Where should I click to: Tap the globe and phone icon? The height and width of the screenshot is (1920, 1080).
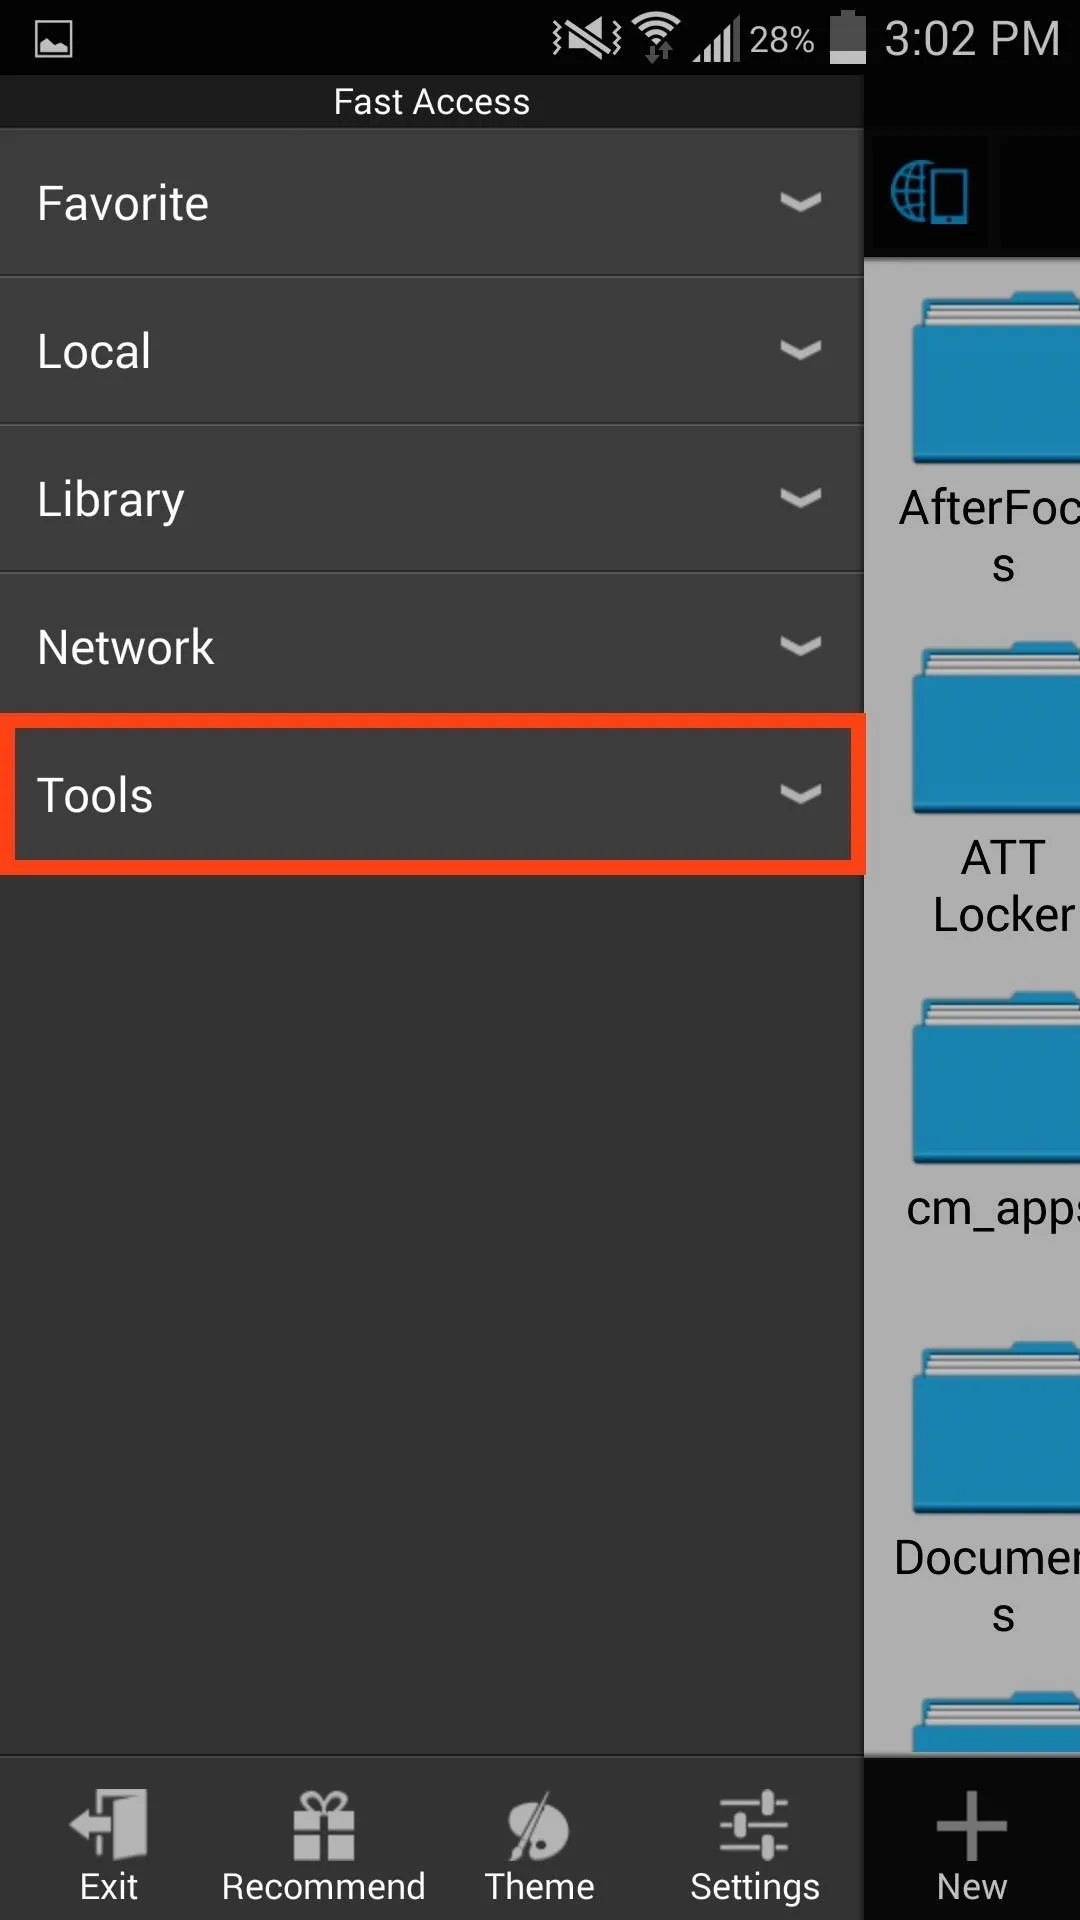930,192
